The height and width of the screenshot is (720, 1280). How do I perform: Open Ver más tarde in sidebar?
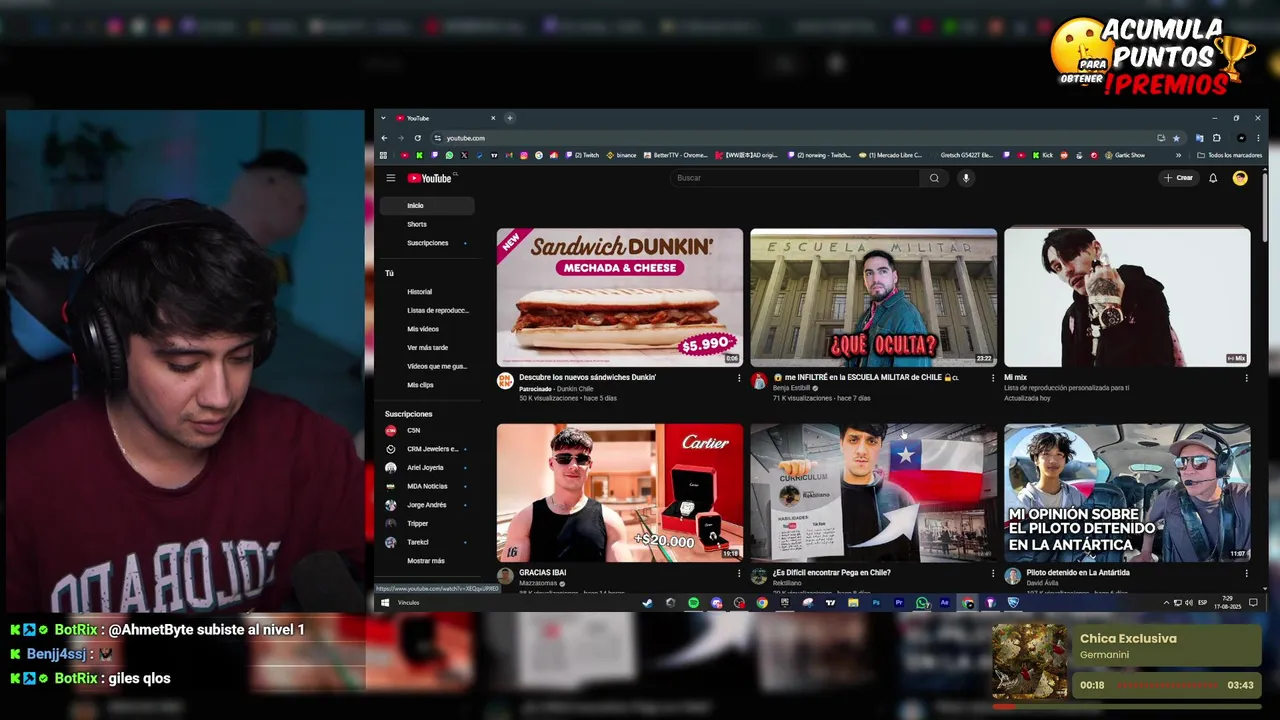(427, 347)
